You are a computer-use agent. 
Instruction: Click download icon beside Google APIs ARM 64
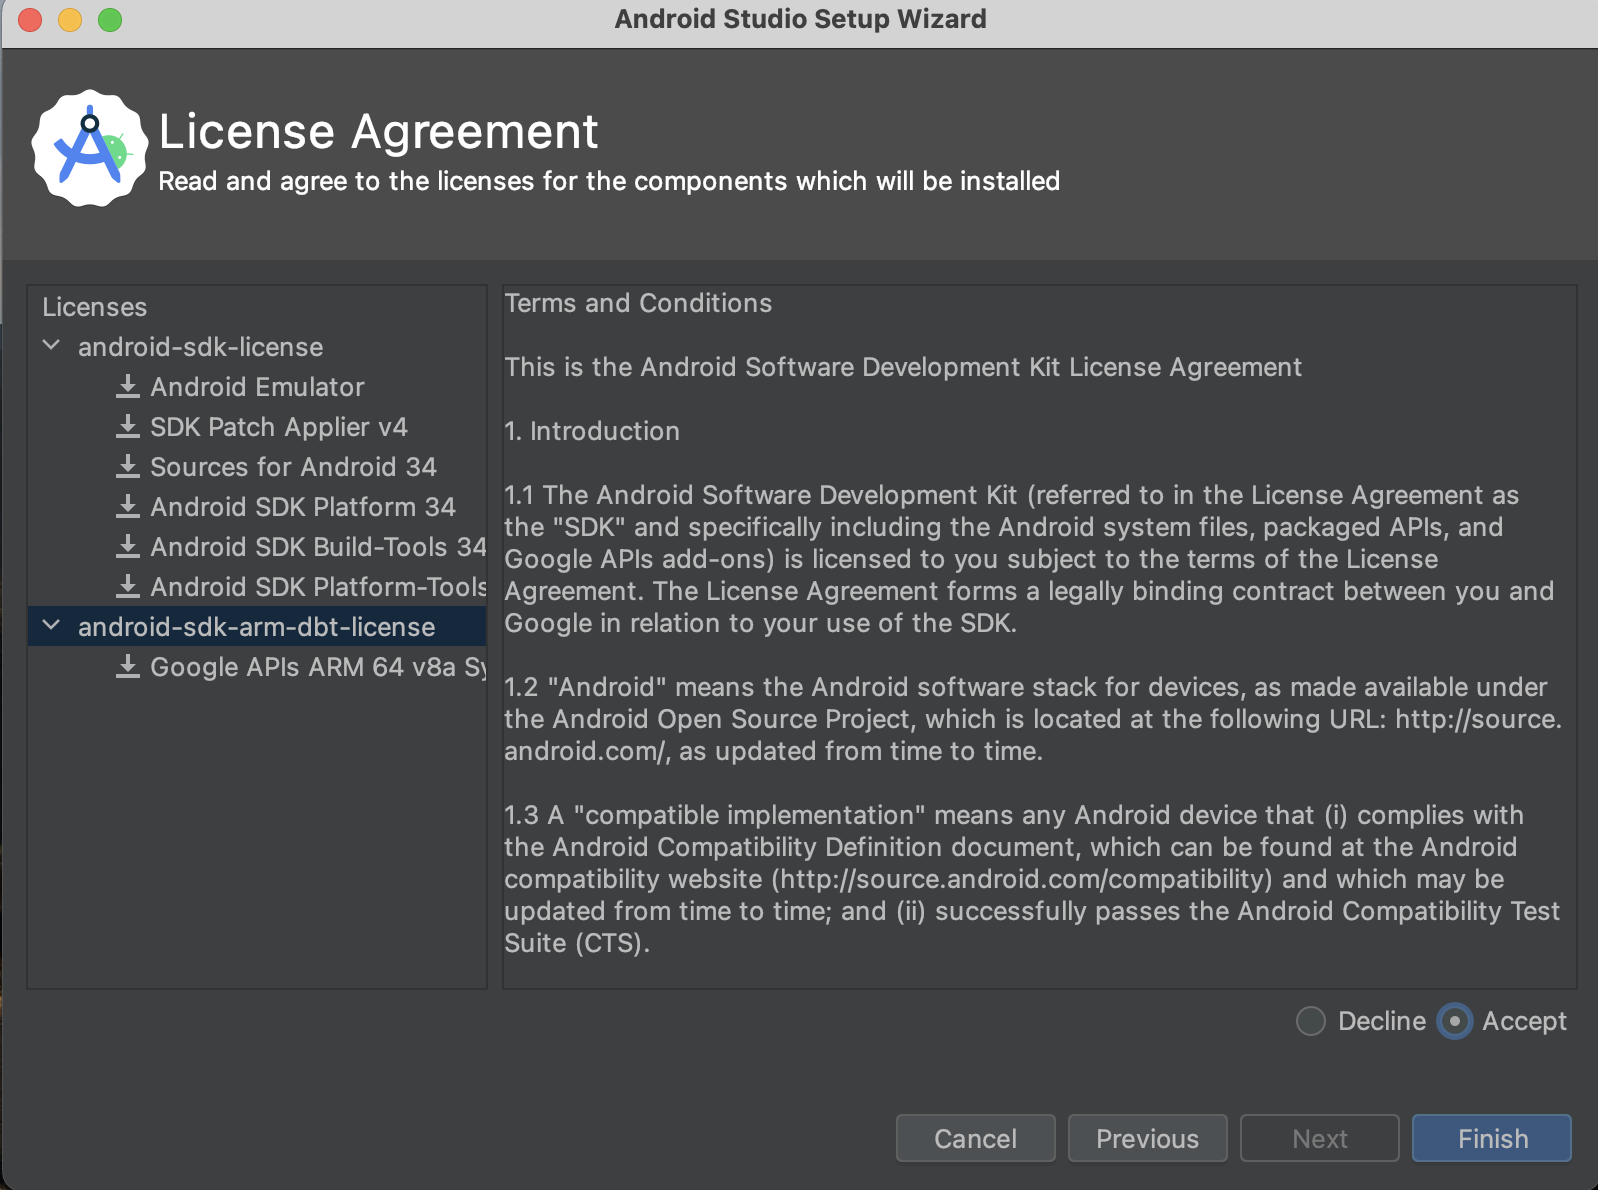(x=128, y=667)
